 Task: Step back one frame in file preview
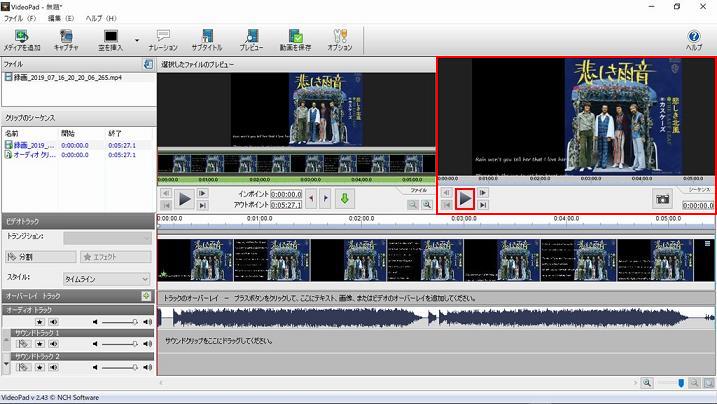point(166,193)
